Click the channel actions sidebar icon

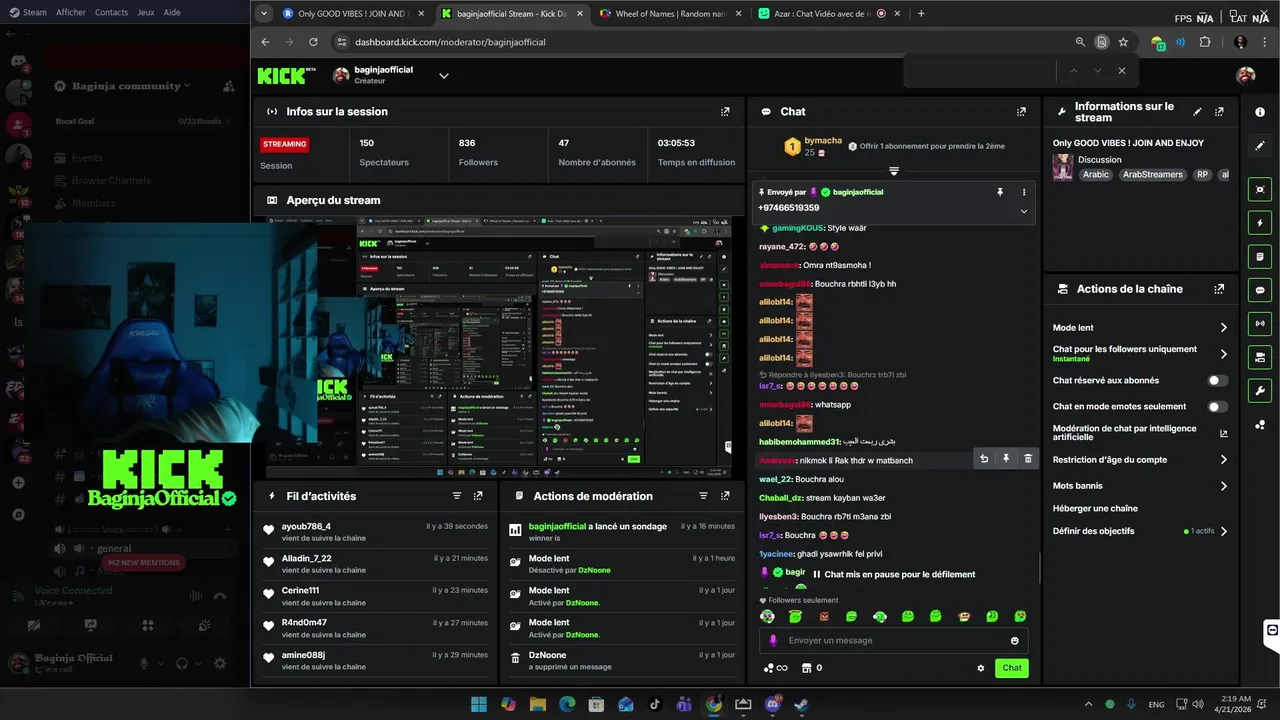pyautogui.click(x=1260, y=357)
